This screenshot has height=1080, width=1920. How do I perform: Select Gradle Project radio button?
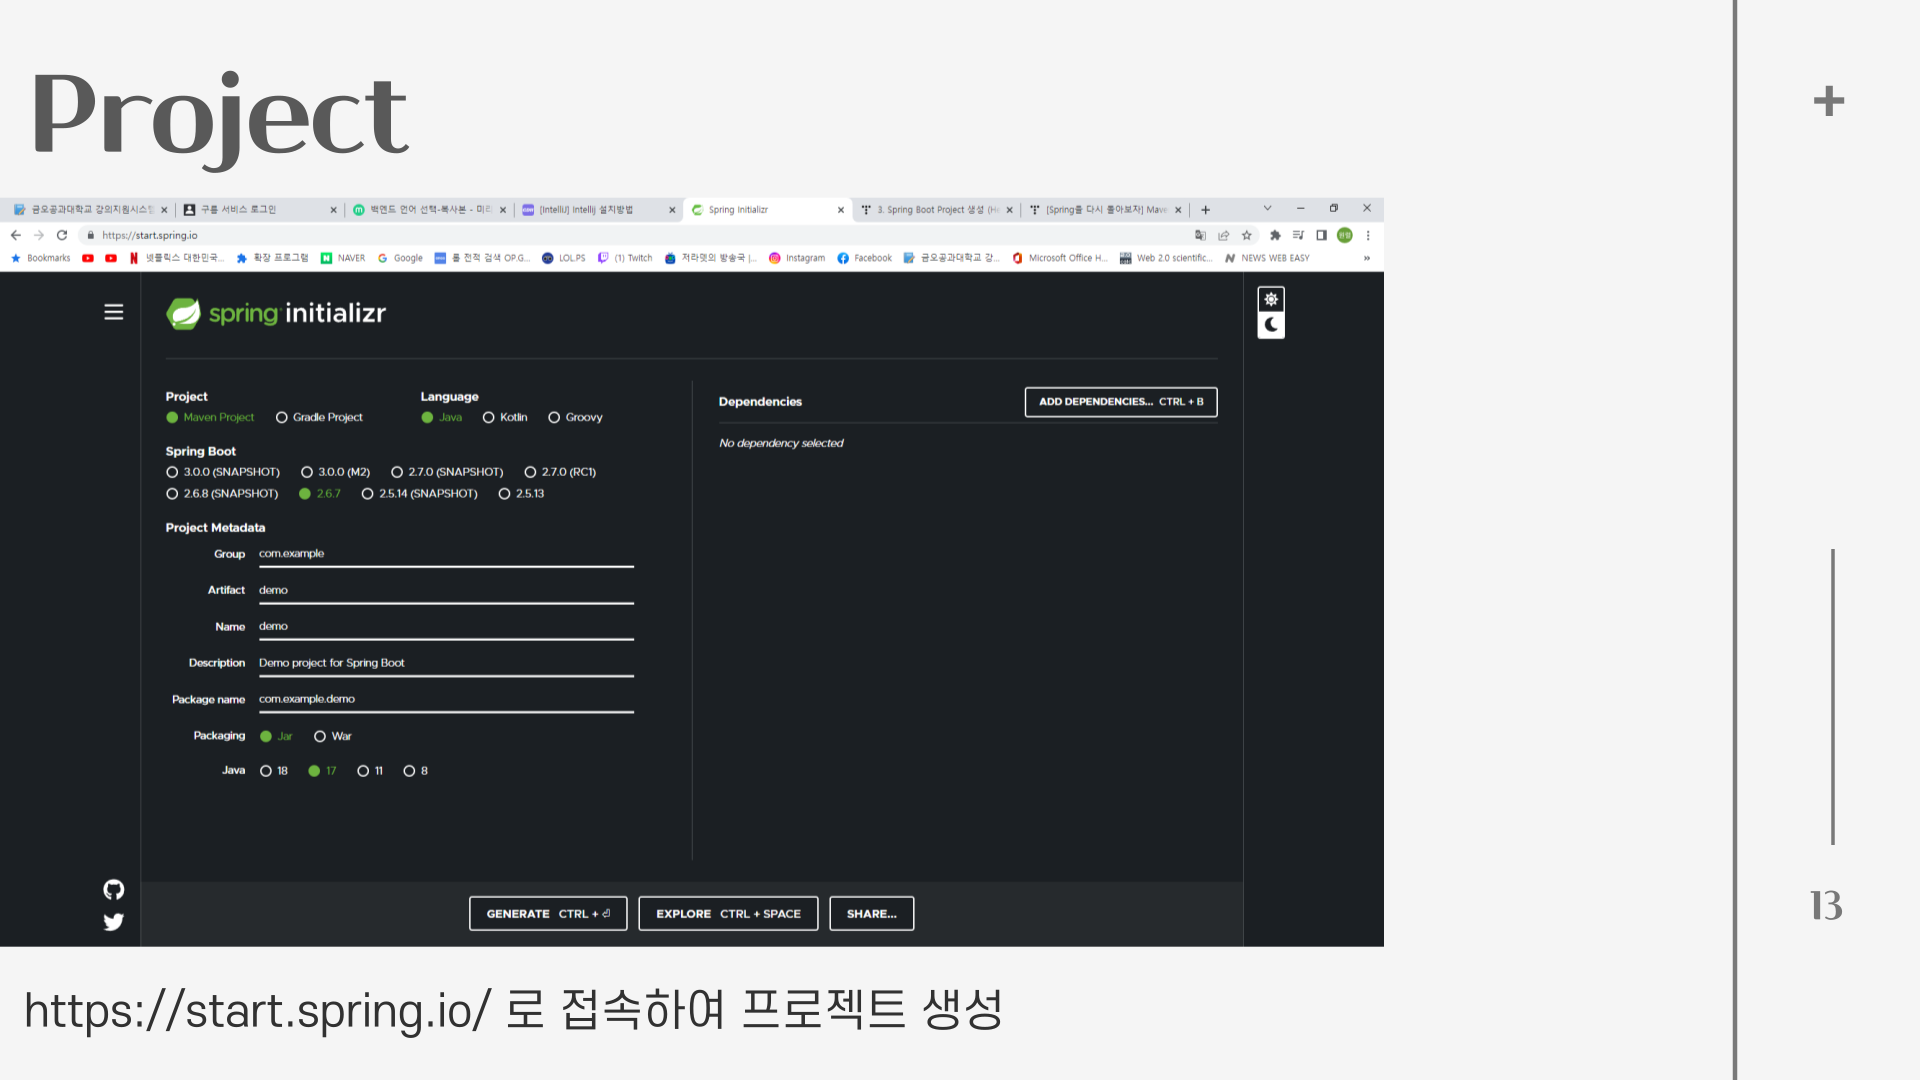282,417
